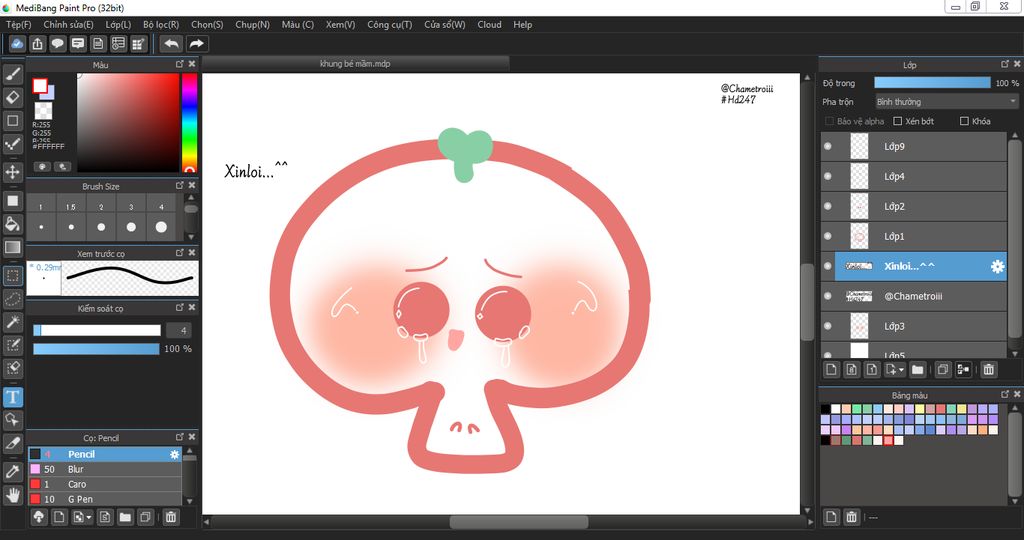
Task: Select the Blur brush
Action: click(104, 469)
